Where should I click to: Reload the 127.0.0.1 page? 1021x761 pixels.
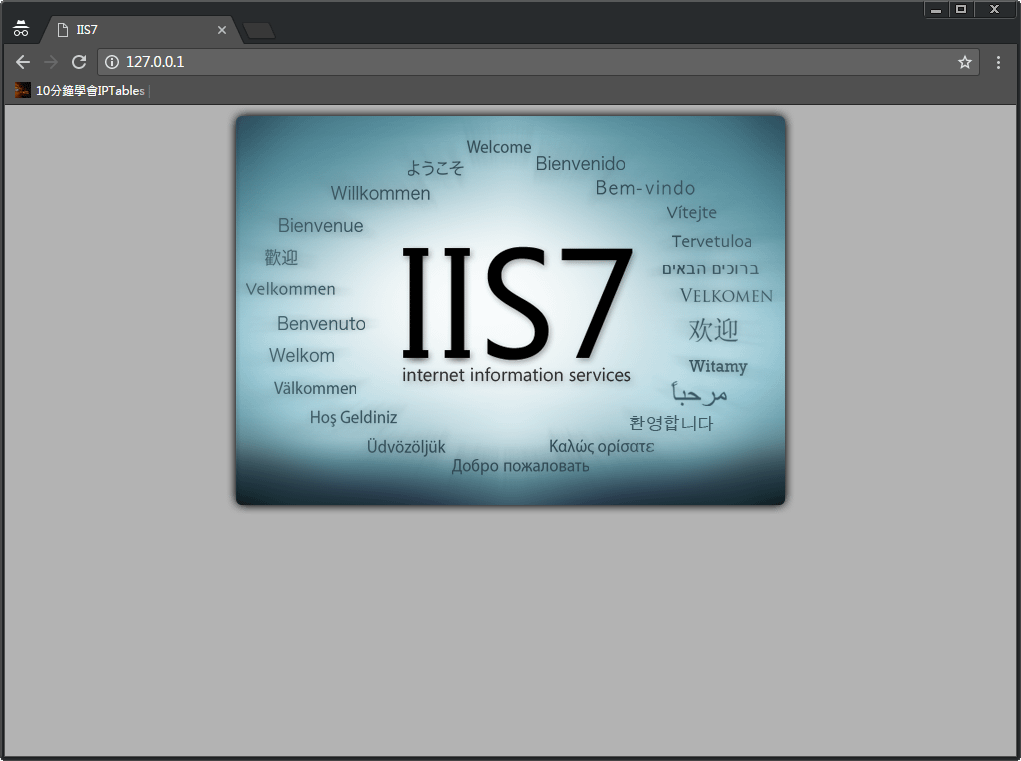79,62
